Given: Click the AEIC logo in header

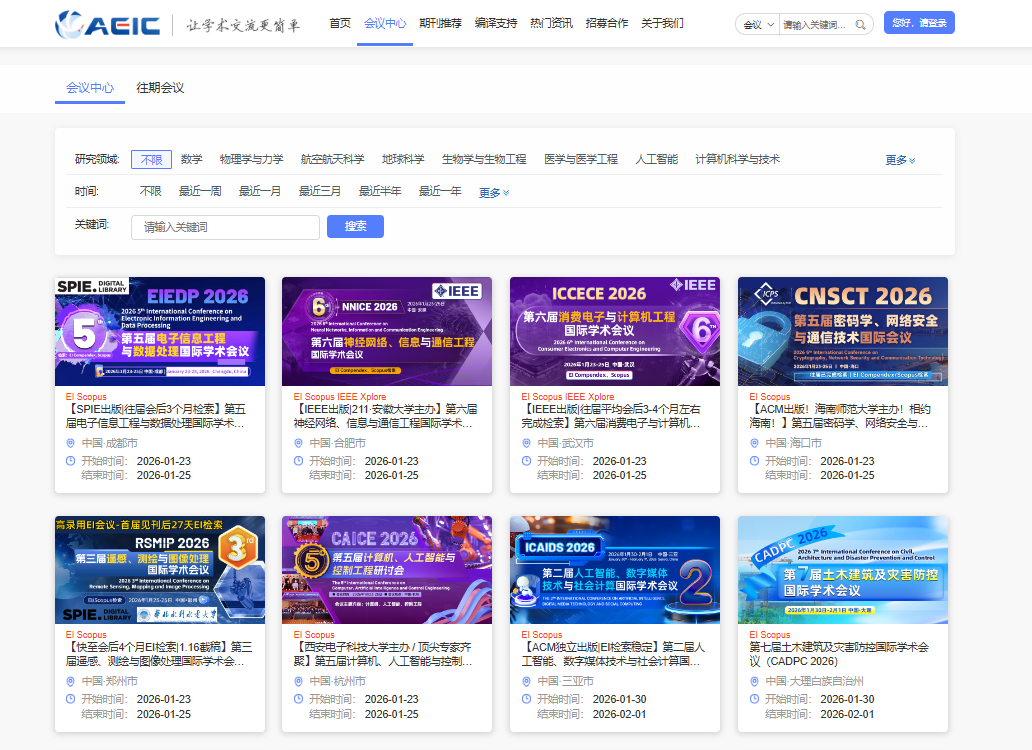Looking at the screenshot, I should [106, 24].
